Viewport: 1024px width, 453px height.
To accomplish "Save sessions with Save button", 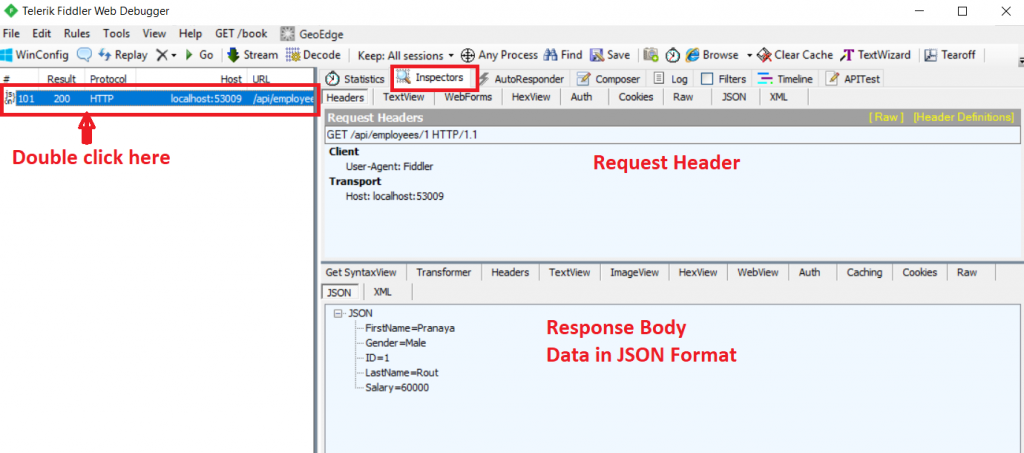I will tap(610, 55).
